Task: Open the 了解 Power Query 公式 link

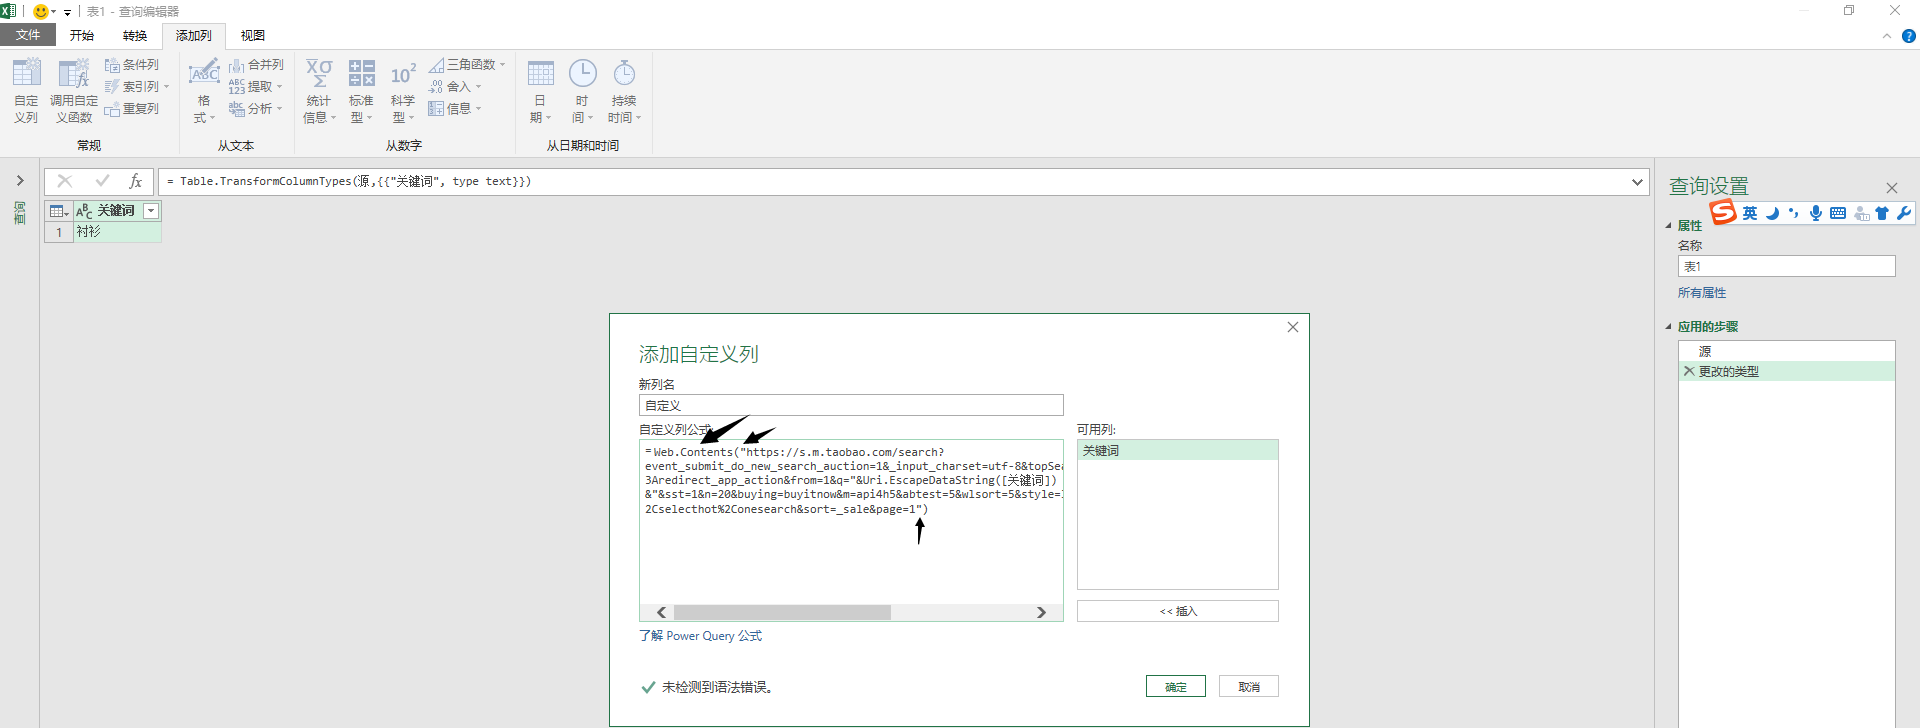Action: click(700, 636)
